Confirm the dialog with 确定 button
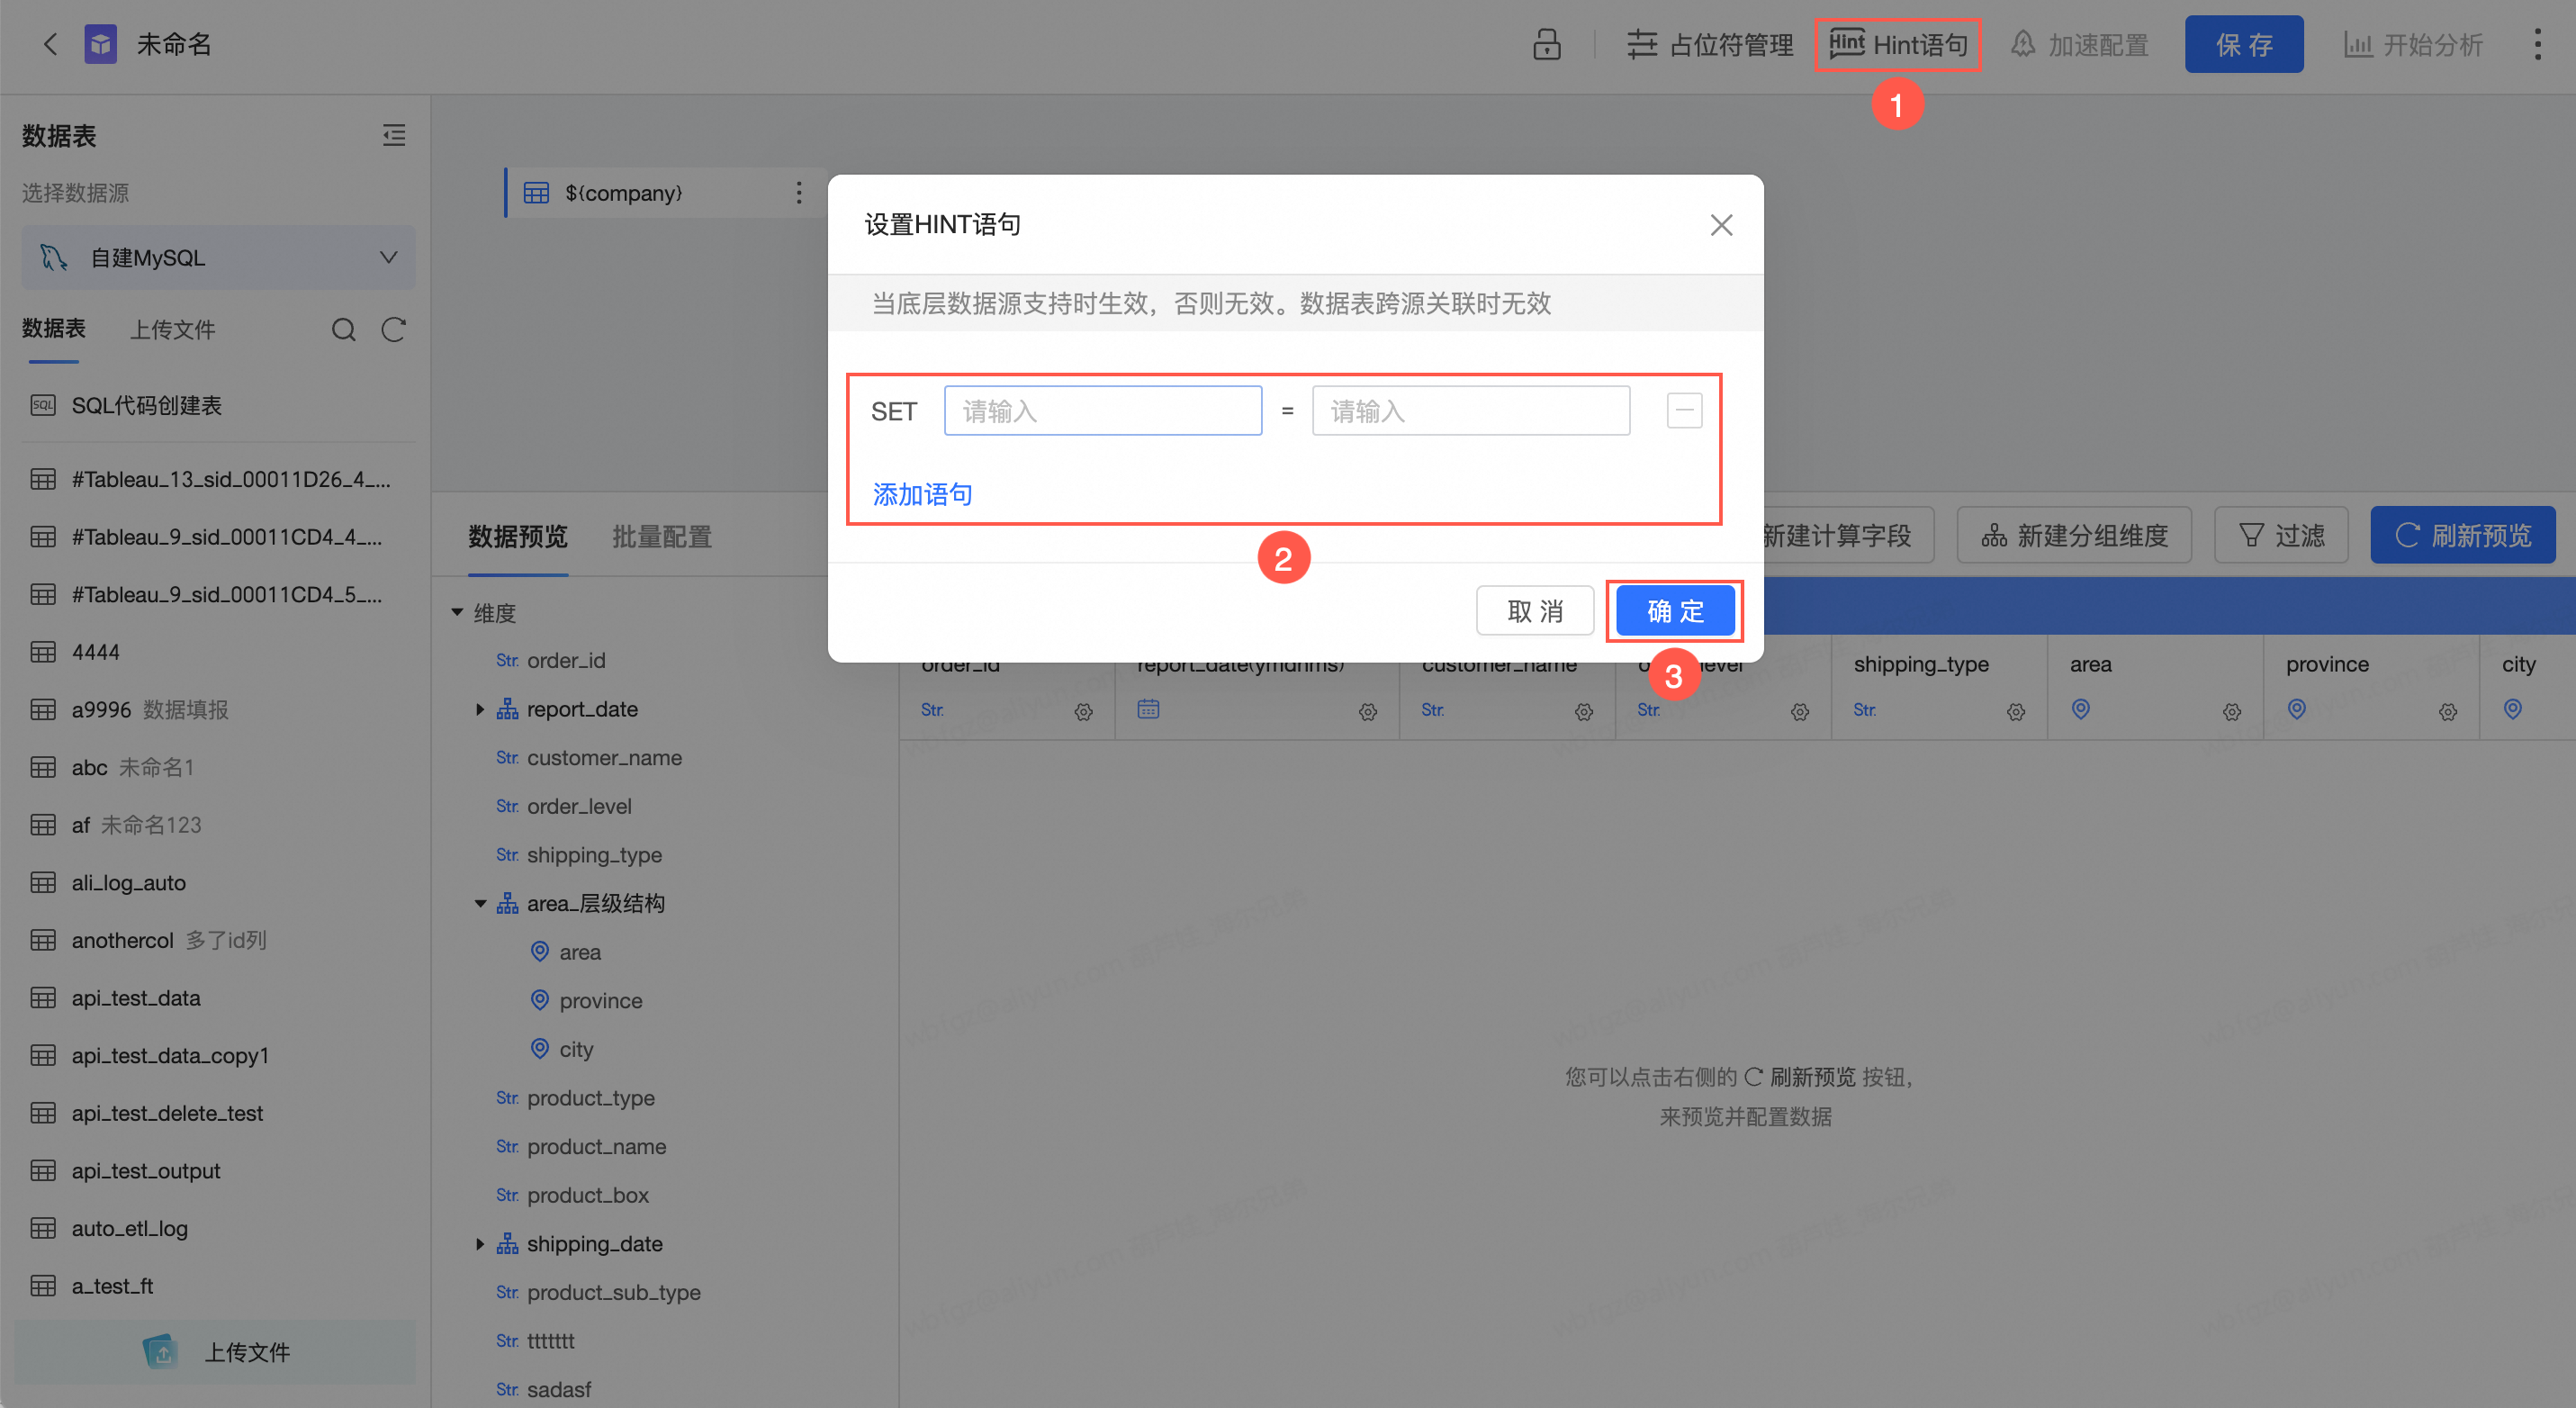Screen dimensions: 2576x1408 click(x=1674, y=611)
